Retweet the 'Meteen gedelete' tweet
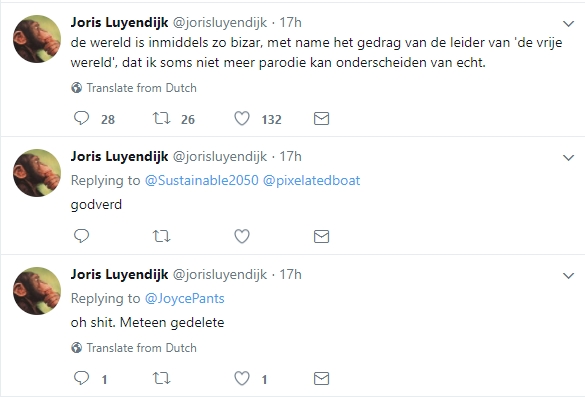Image resolution: width=585 pixels, height=397 pixels. click(x=162, y=379)
